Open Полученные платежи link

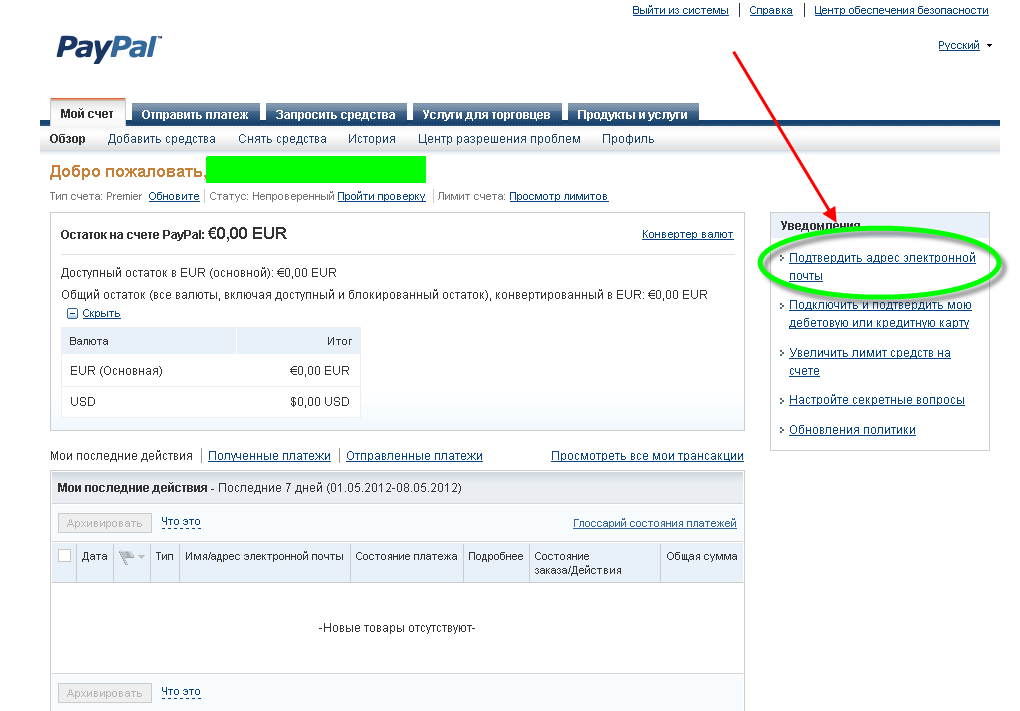269,456
